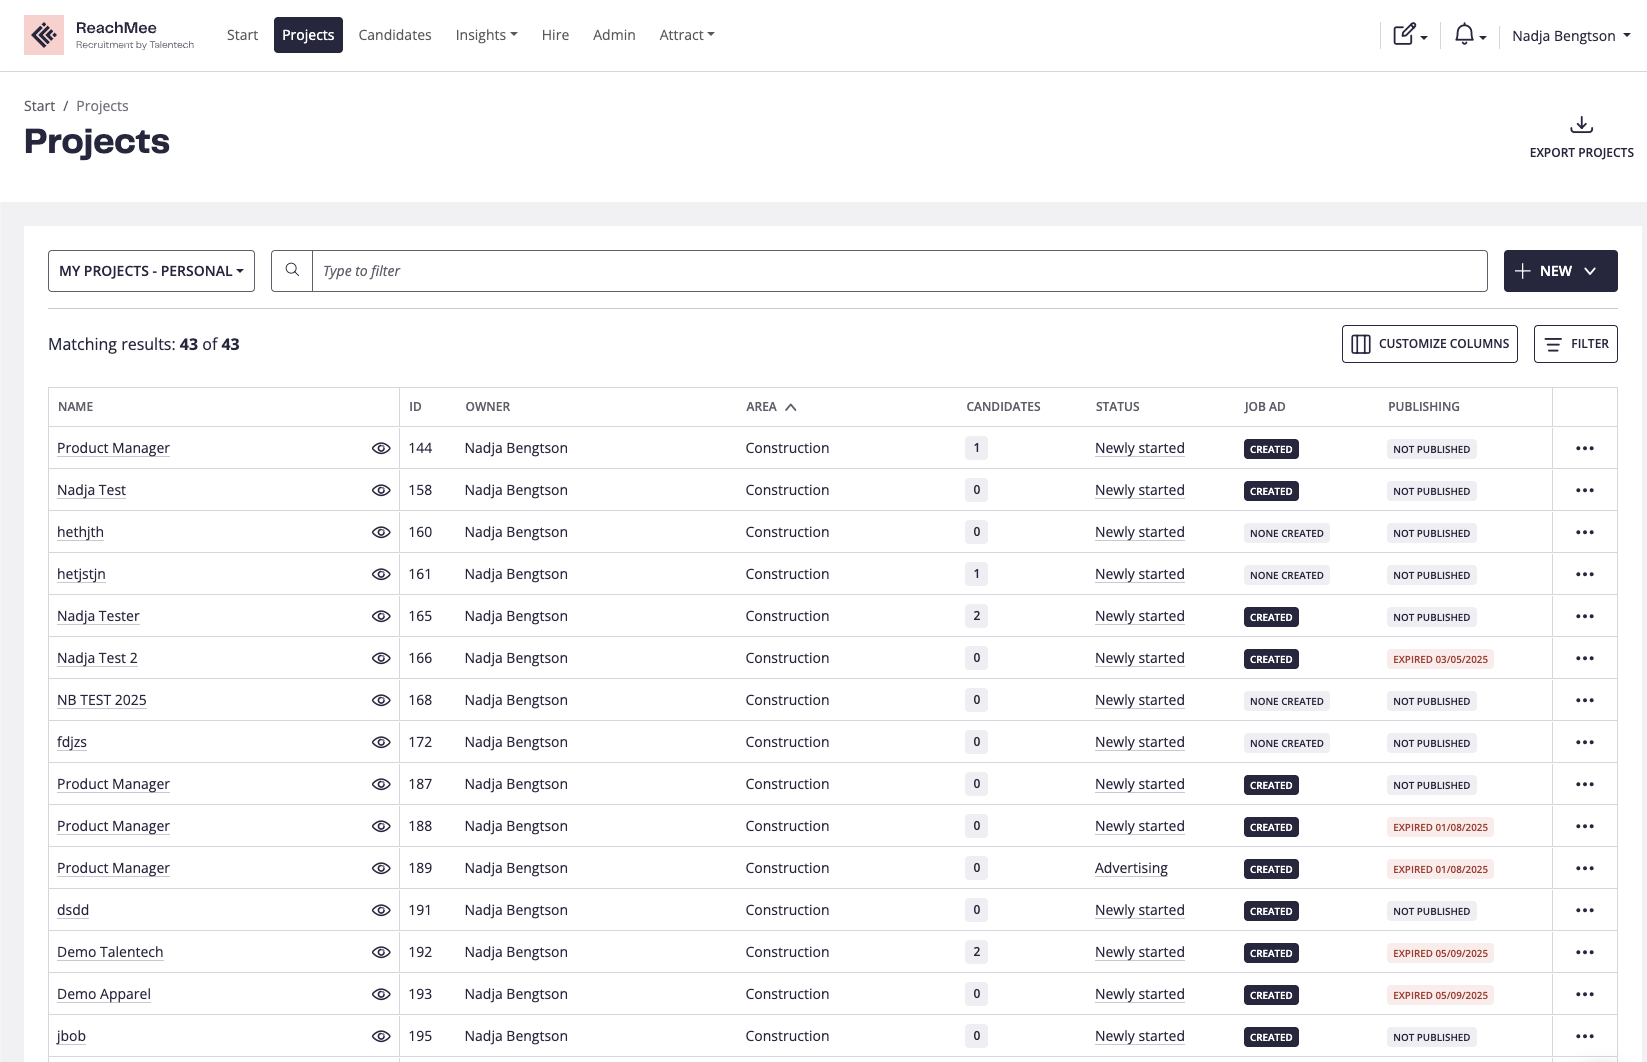Toggle eye icon for NB TEST 2025
Screen dimensions: 1647x1062
click(381, 701)
